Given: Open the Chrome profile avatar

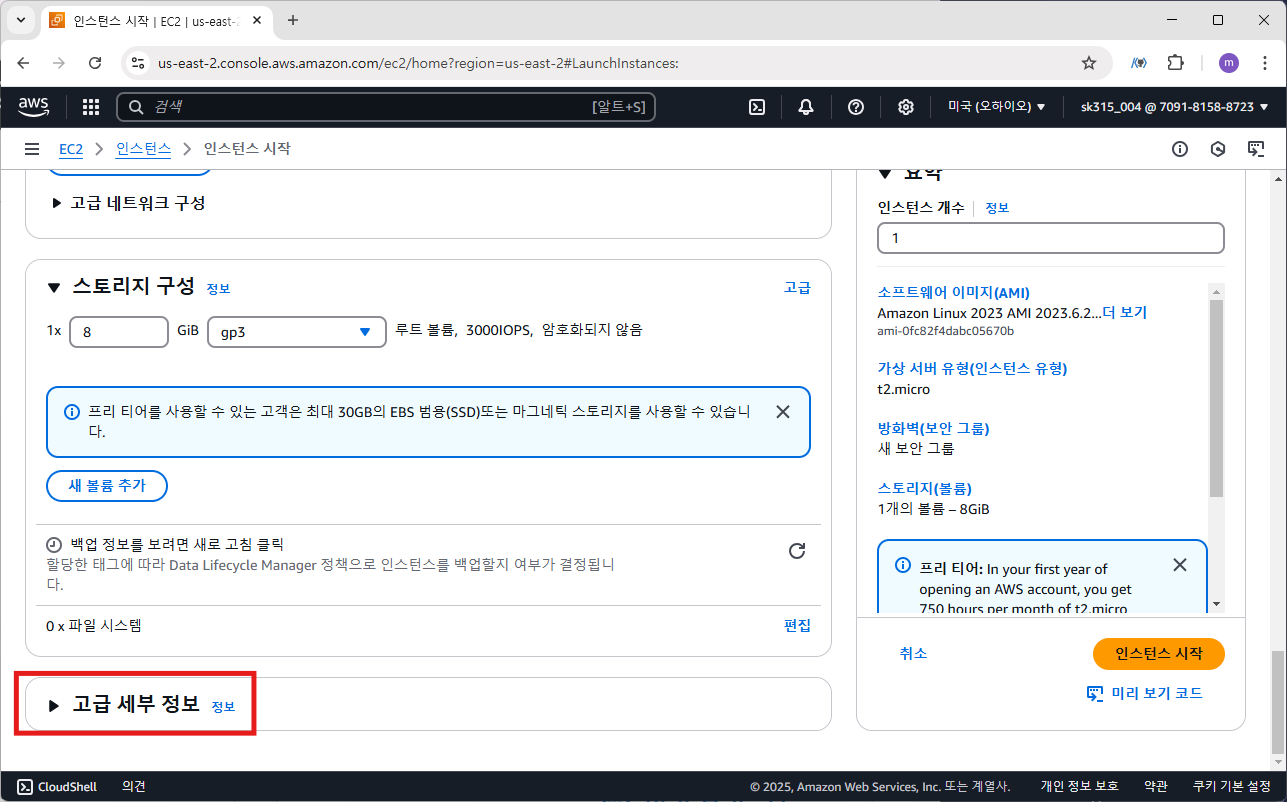Looking at the screenshot, I should [1229, 63].
